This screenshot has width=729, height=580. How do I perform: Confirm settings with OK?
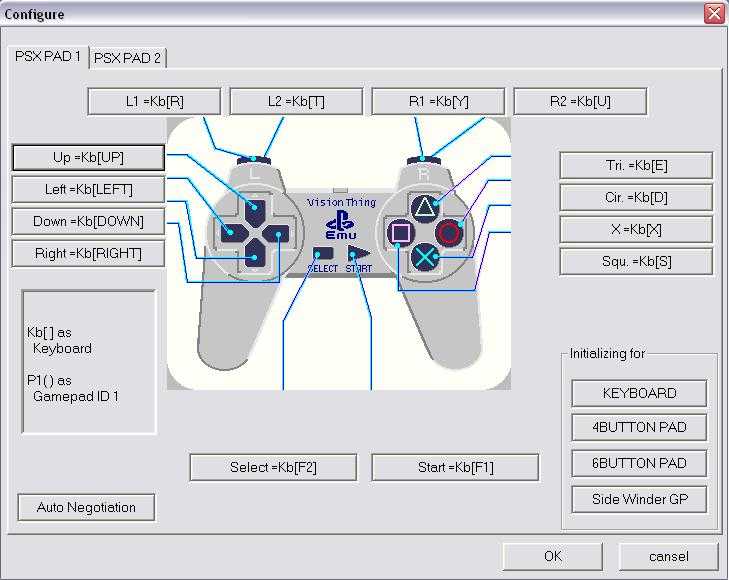click(x=553, y=556)
